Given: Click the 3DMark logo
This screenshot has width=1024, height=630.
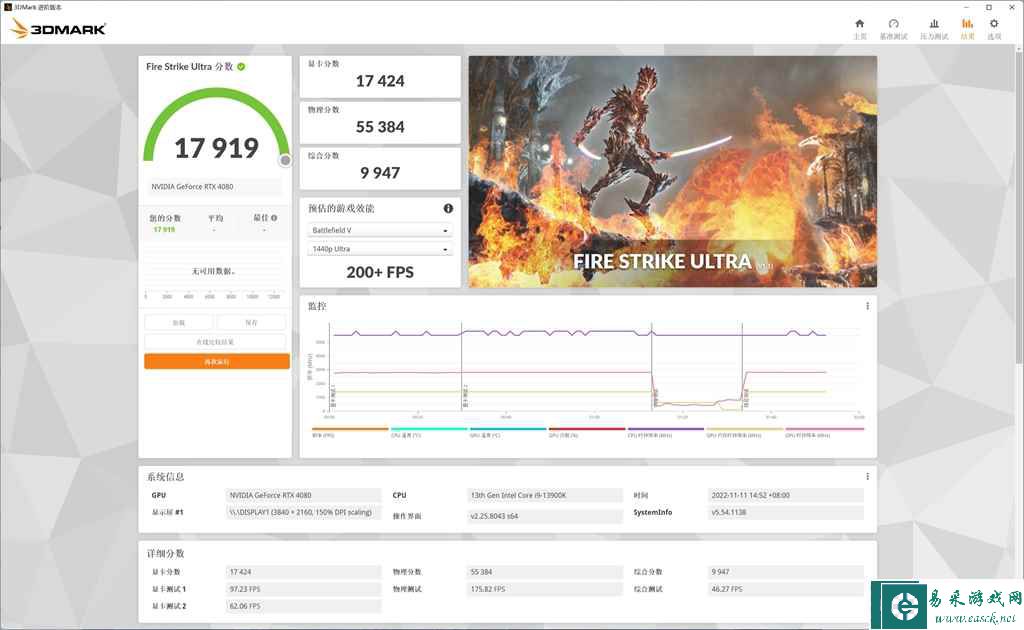Looking at the screenshot, I should coord(58,29).
